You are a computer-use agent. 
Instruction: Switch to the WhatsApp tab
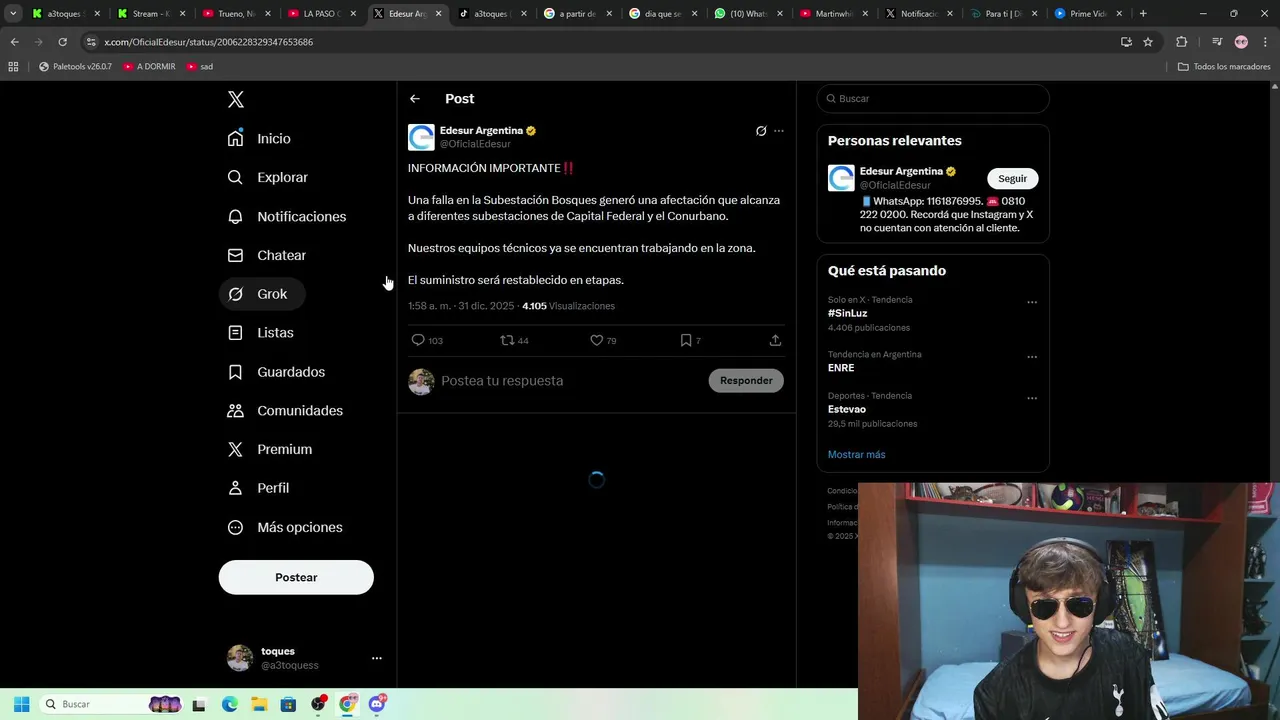(749, 14)
